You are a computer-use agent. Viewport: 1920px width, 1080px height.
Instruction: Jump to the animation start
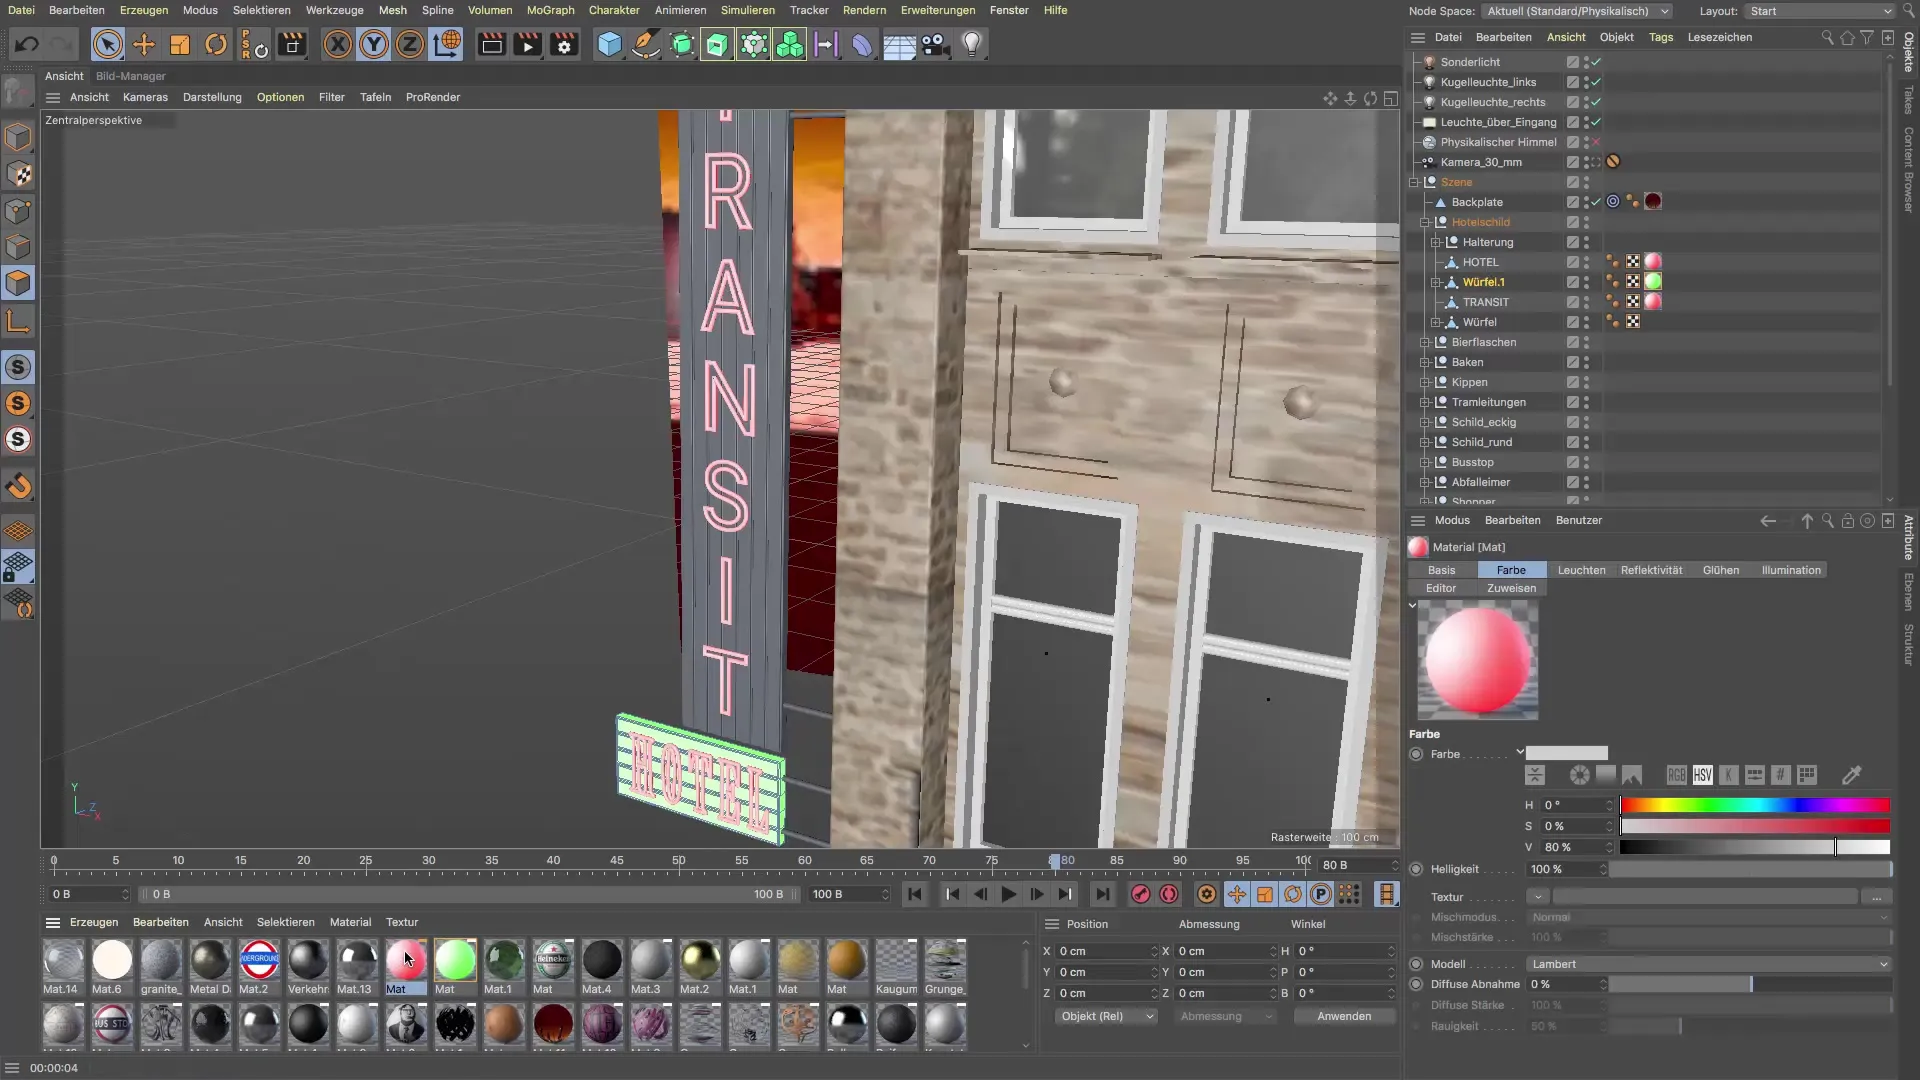point(915,895)
